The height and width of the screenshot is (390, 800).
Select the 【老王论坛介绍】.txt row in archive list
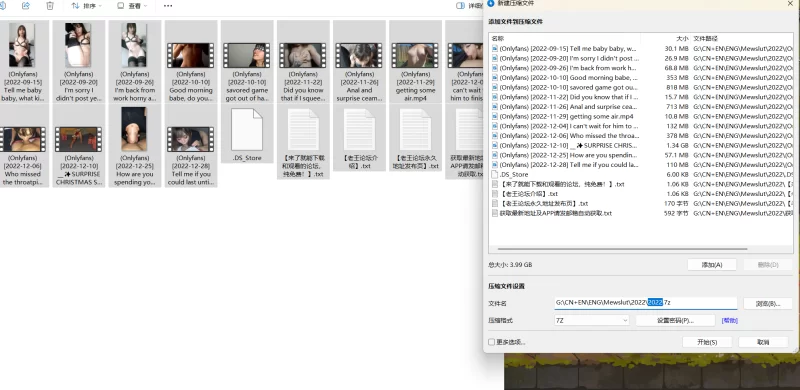pyautogui.click(x=642, y=194)
